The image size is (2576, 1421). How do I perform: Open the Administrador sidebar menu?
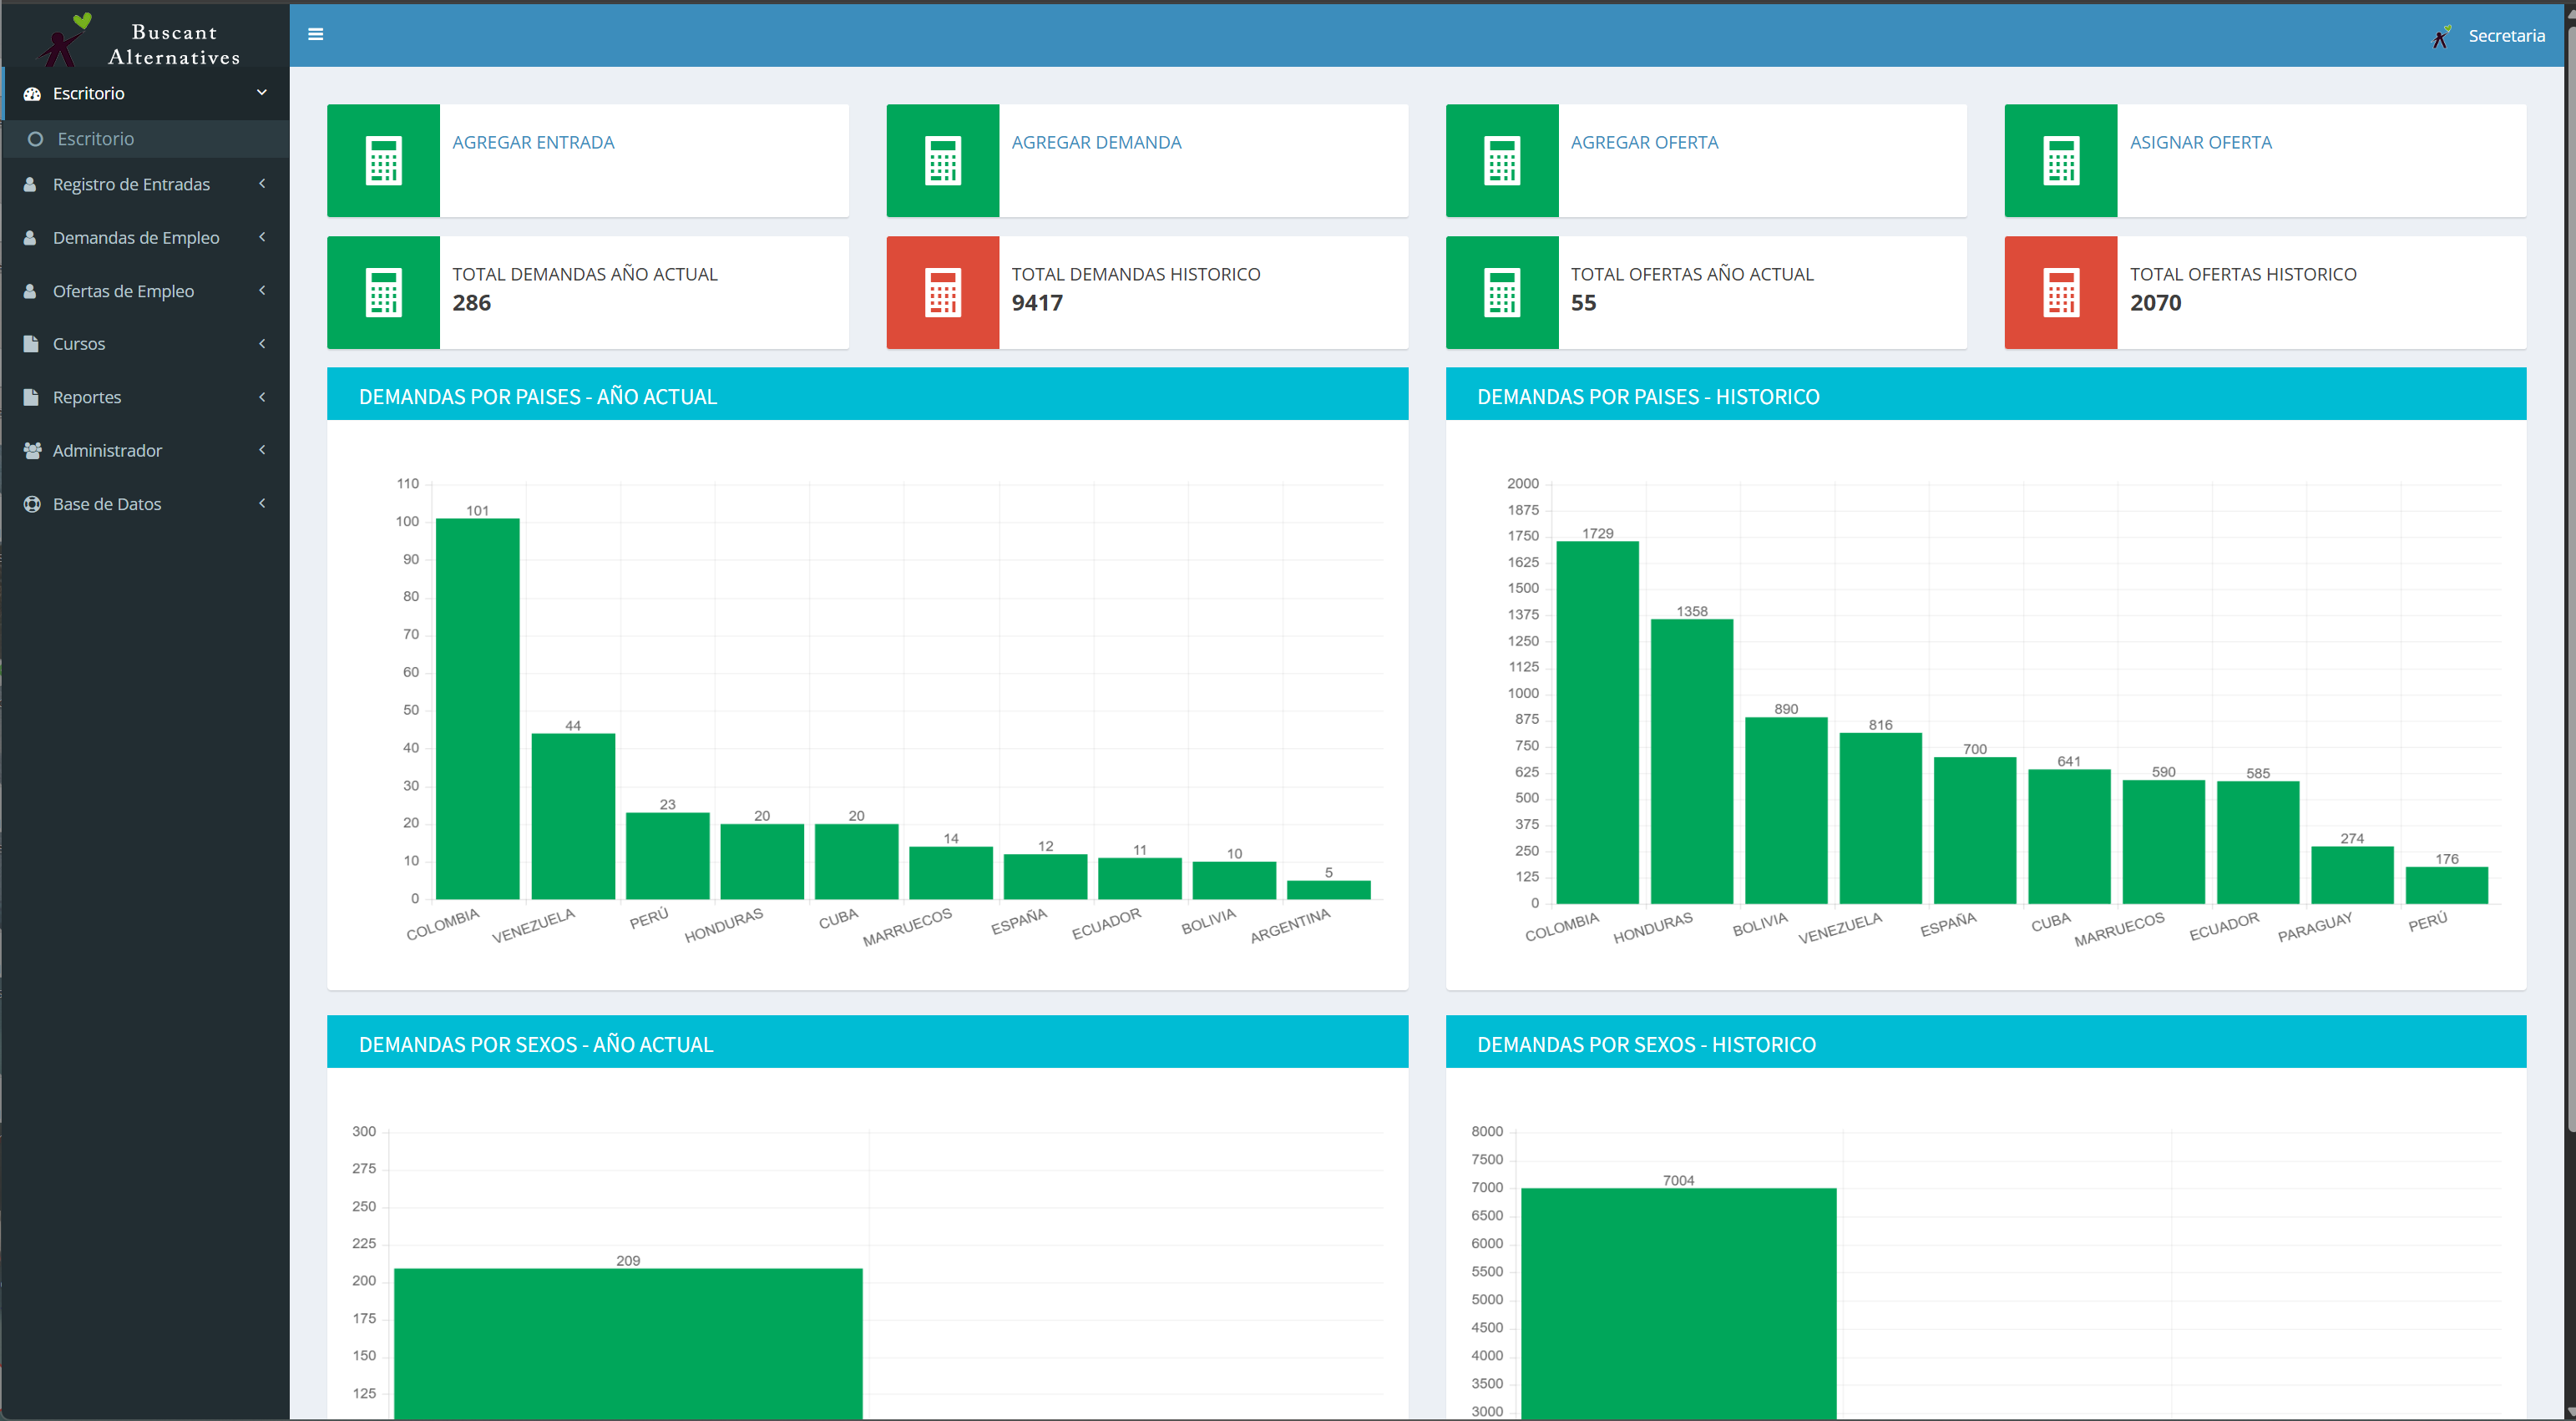[x=146, y=450]
